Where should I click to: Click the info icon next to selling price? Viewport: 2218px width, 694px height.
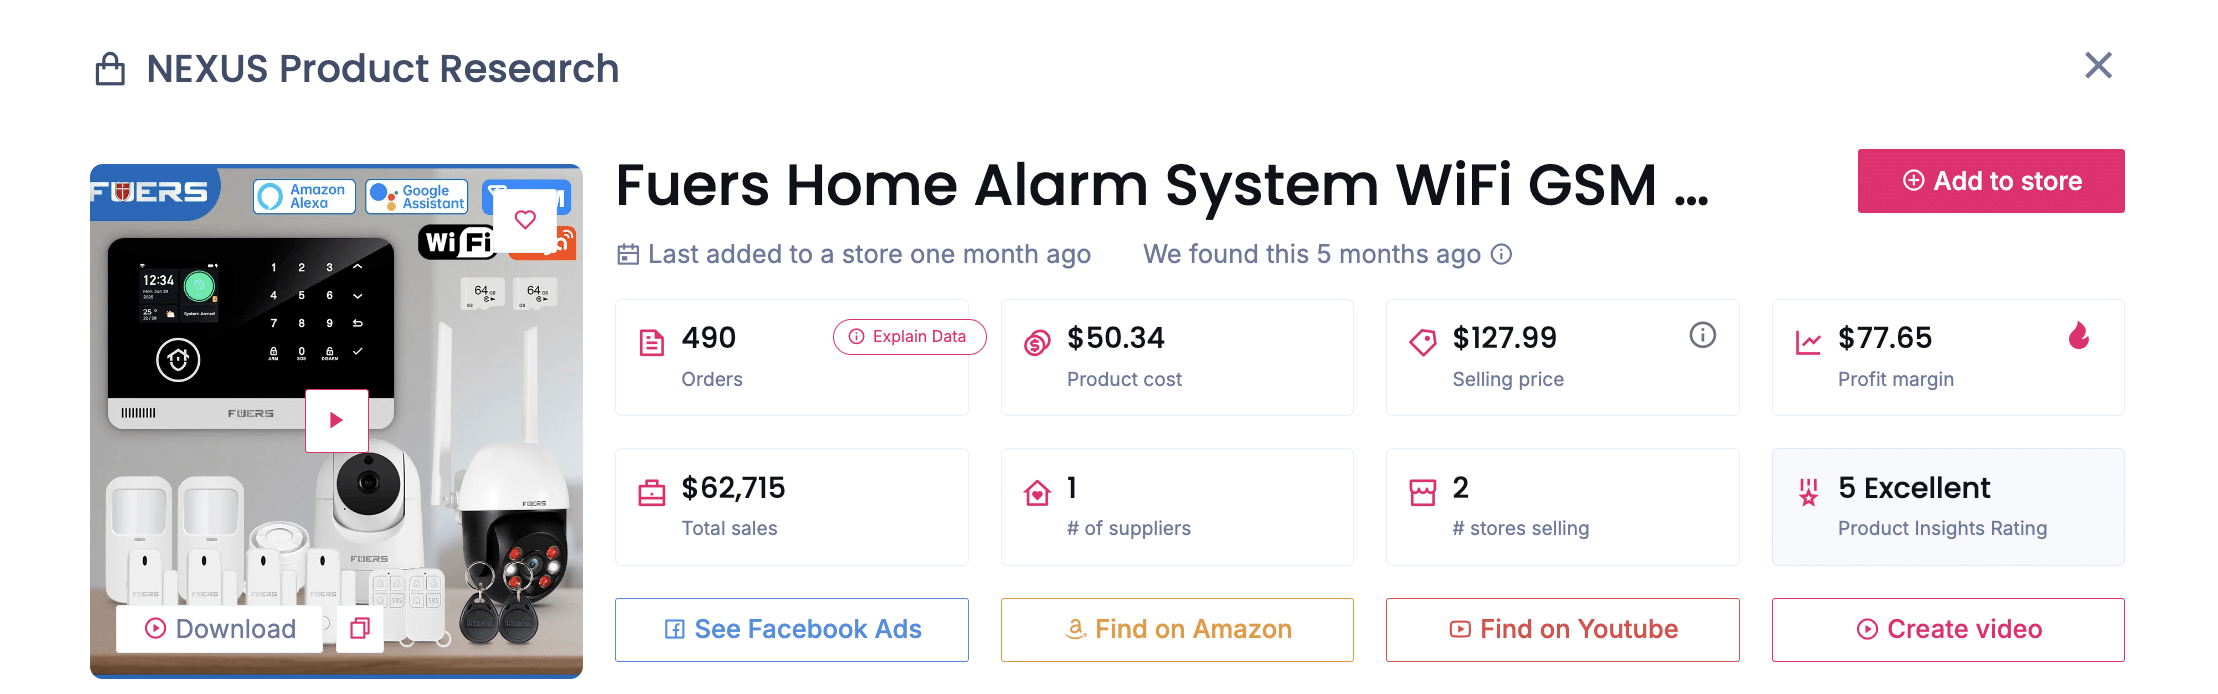[1703, 336]
